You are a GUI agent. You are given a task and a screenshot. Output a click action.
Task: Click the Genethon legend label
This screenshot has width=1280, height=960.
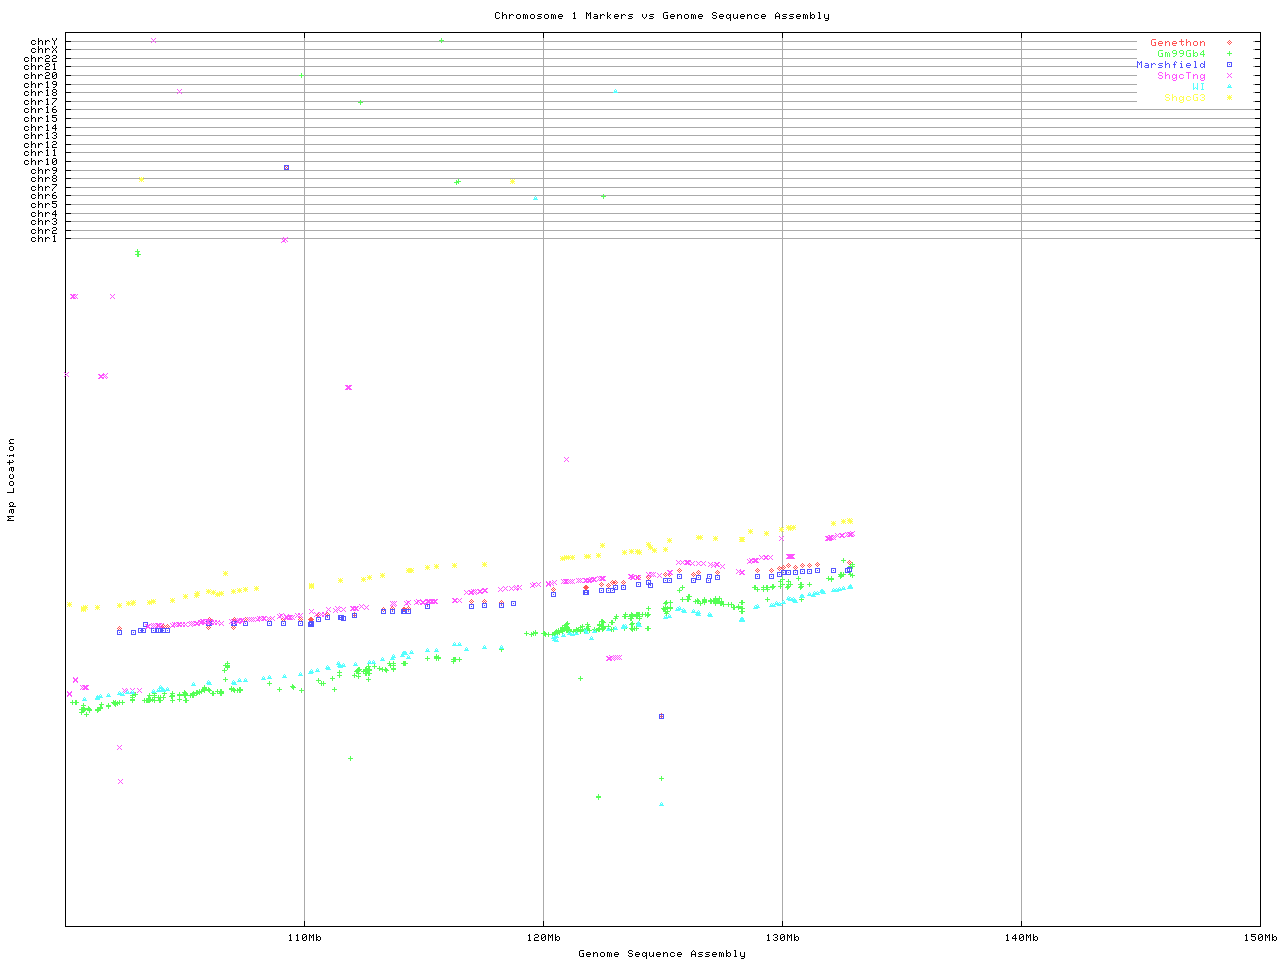click(1177, 43)
